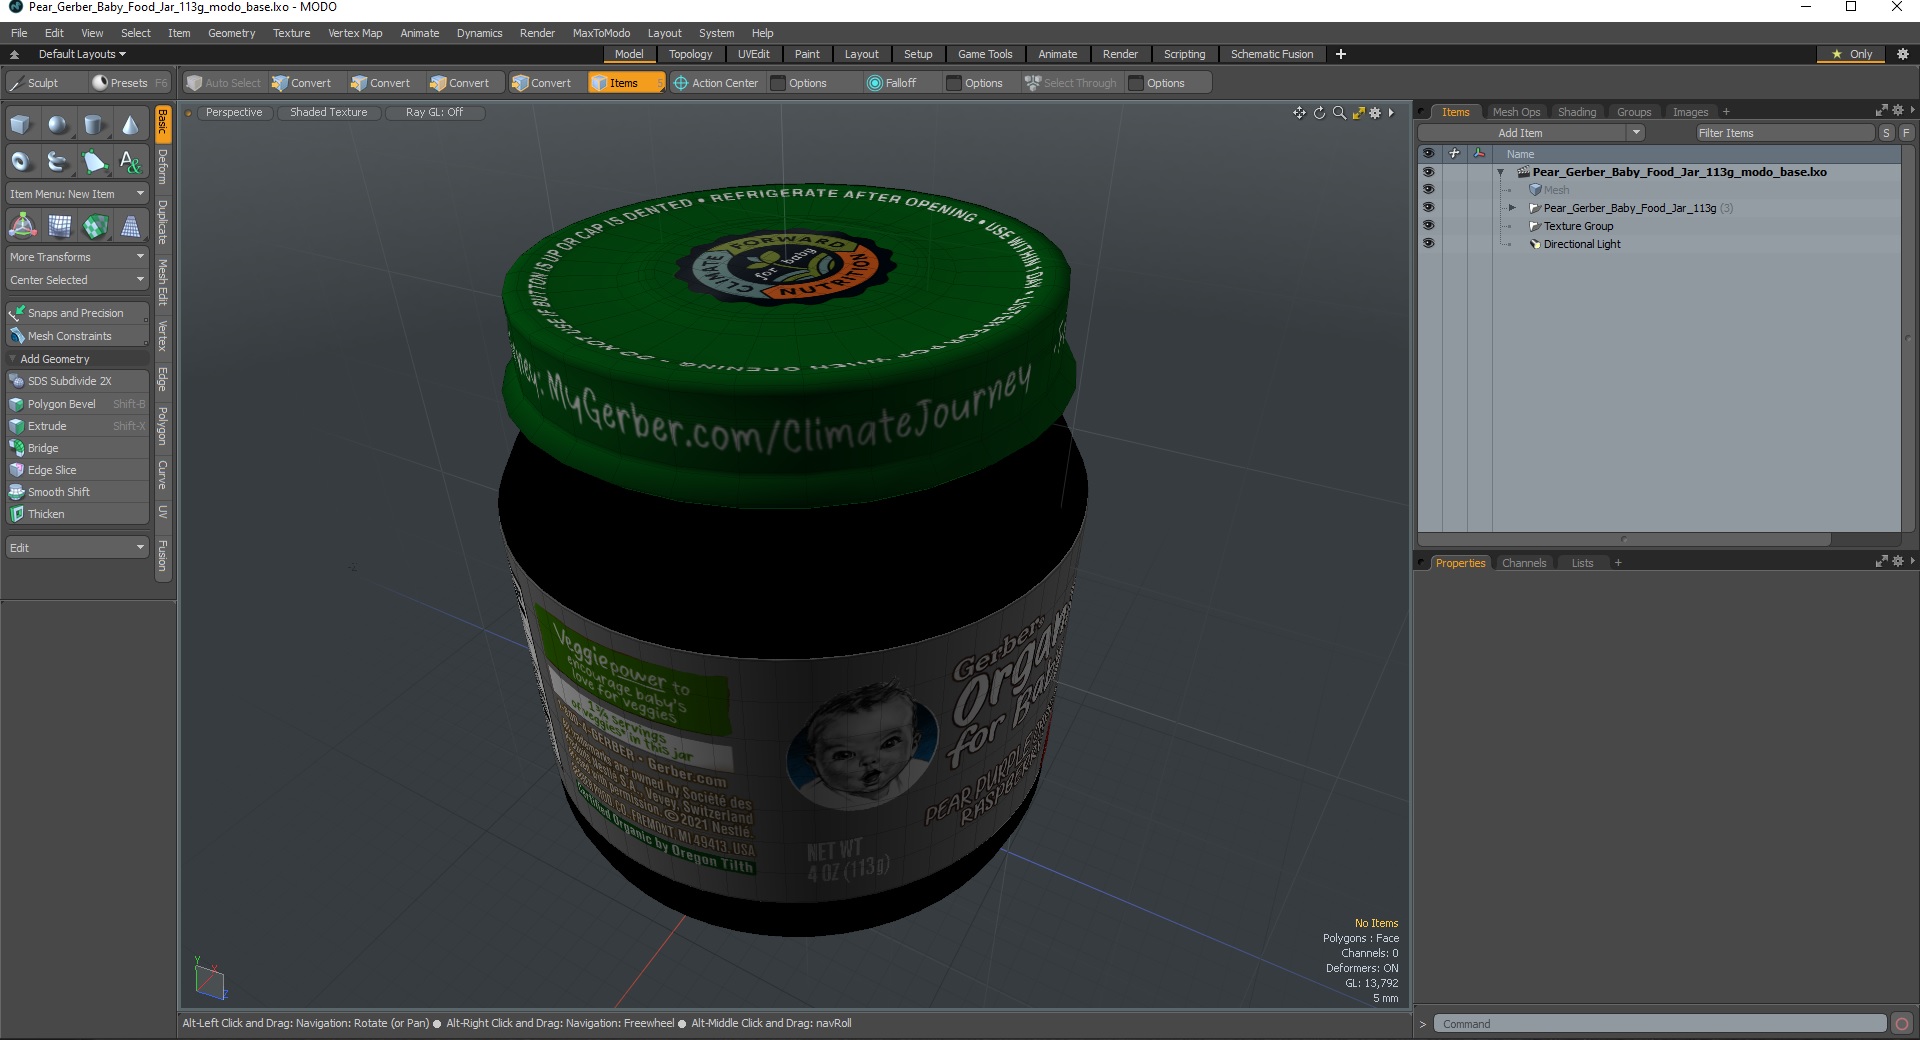
Task: Activate the transform tool icon
Action: click(x=22, y=226)
